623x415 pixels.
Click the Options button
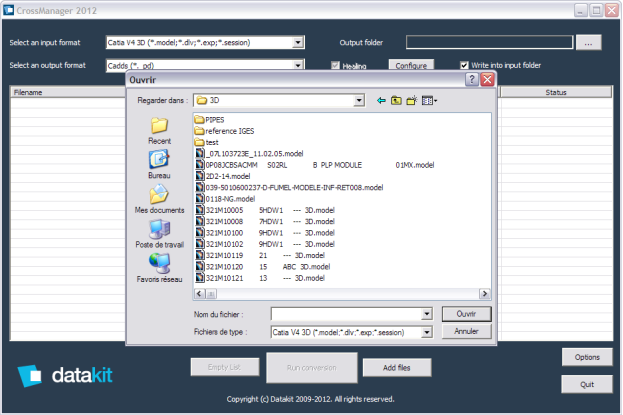(587, 357)
